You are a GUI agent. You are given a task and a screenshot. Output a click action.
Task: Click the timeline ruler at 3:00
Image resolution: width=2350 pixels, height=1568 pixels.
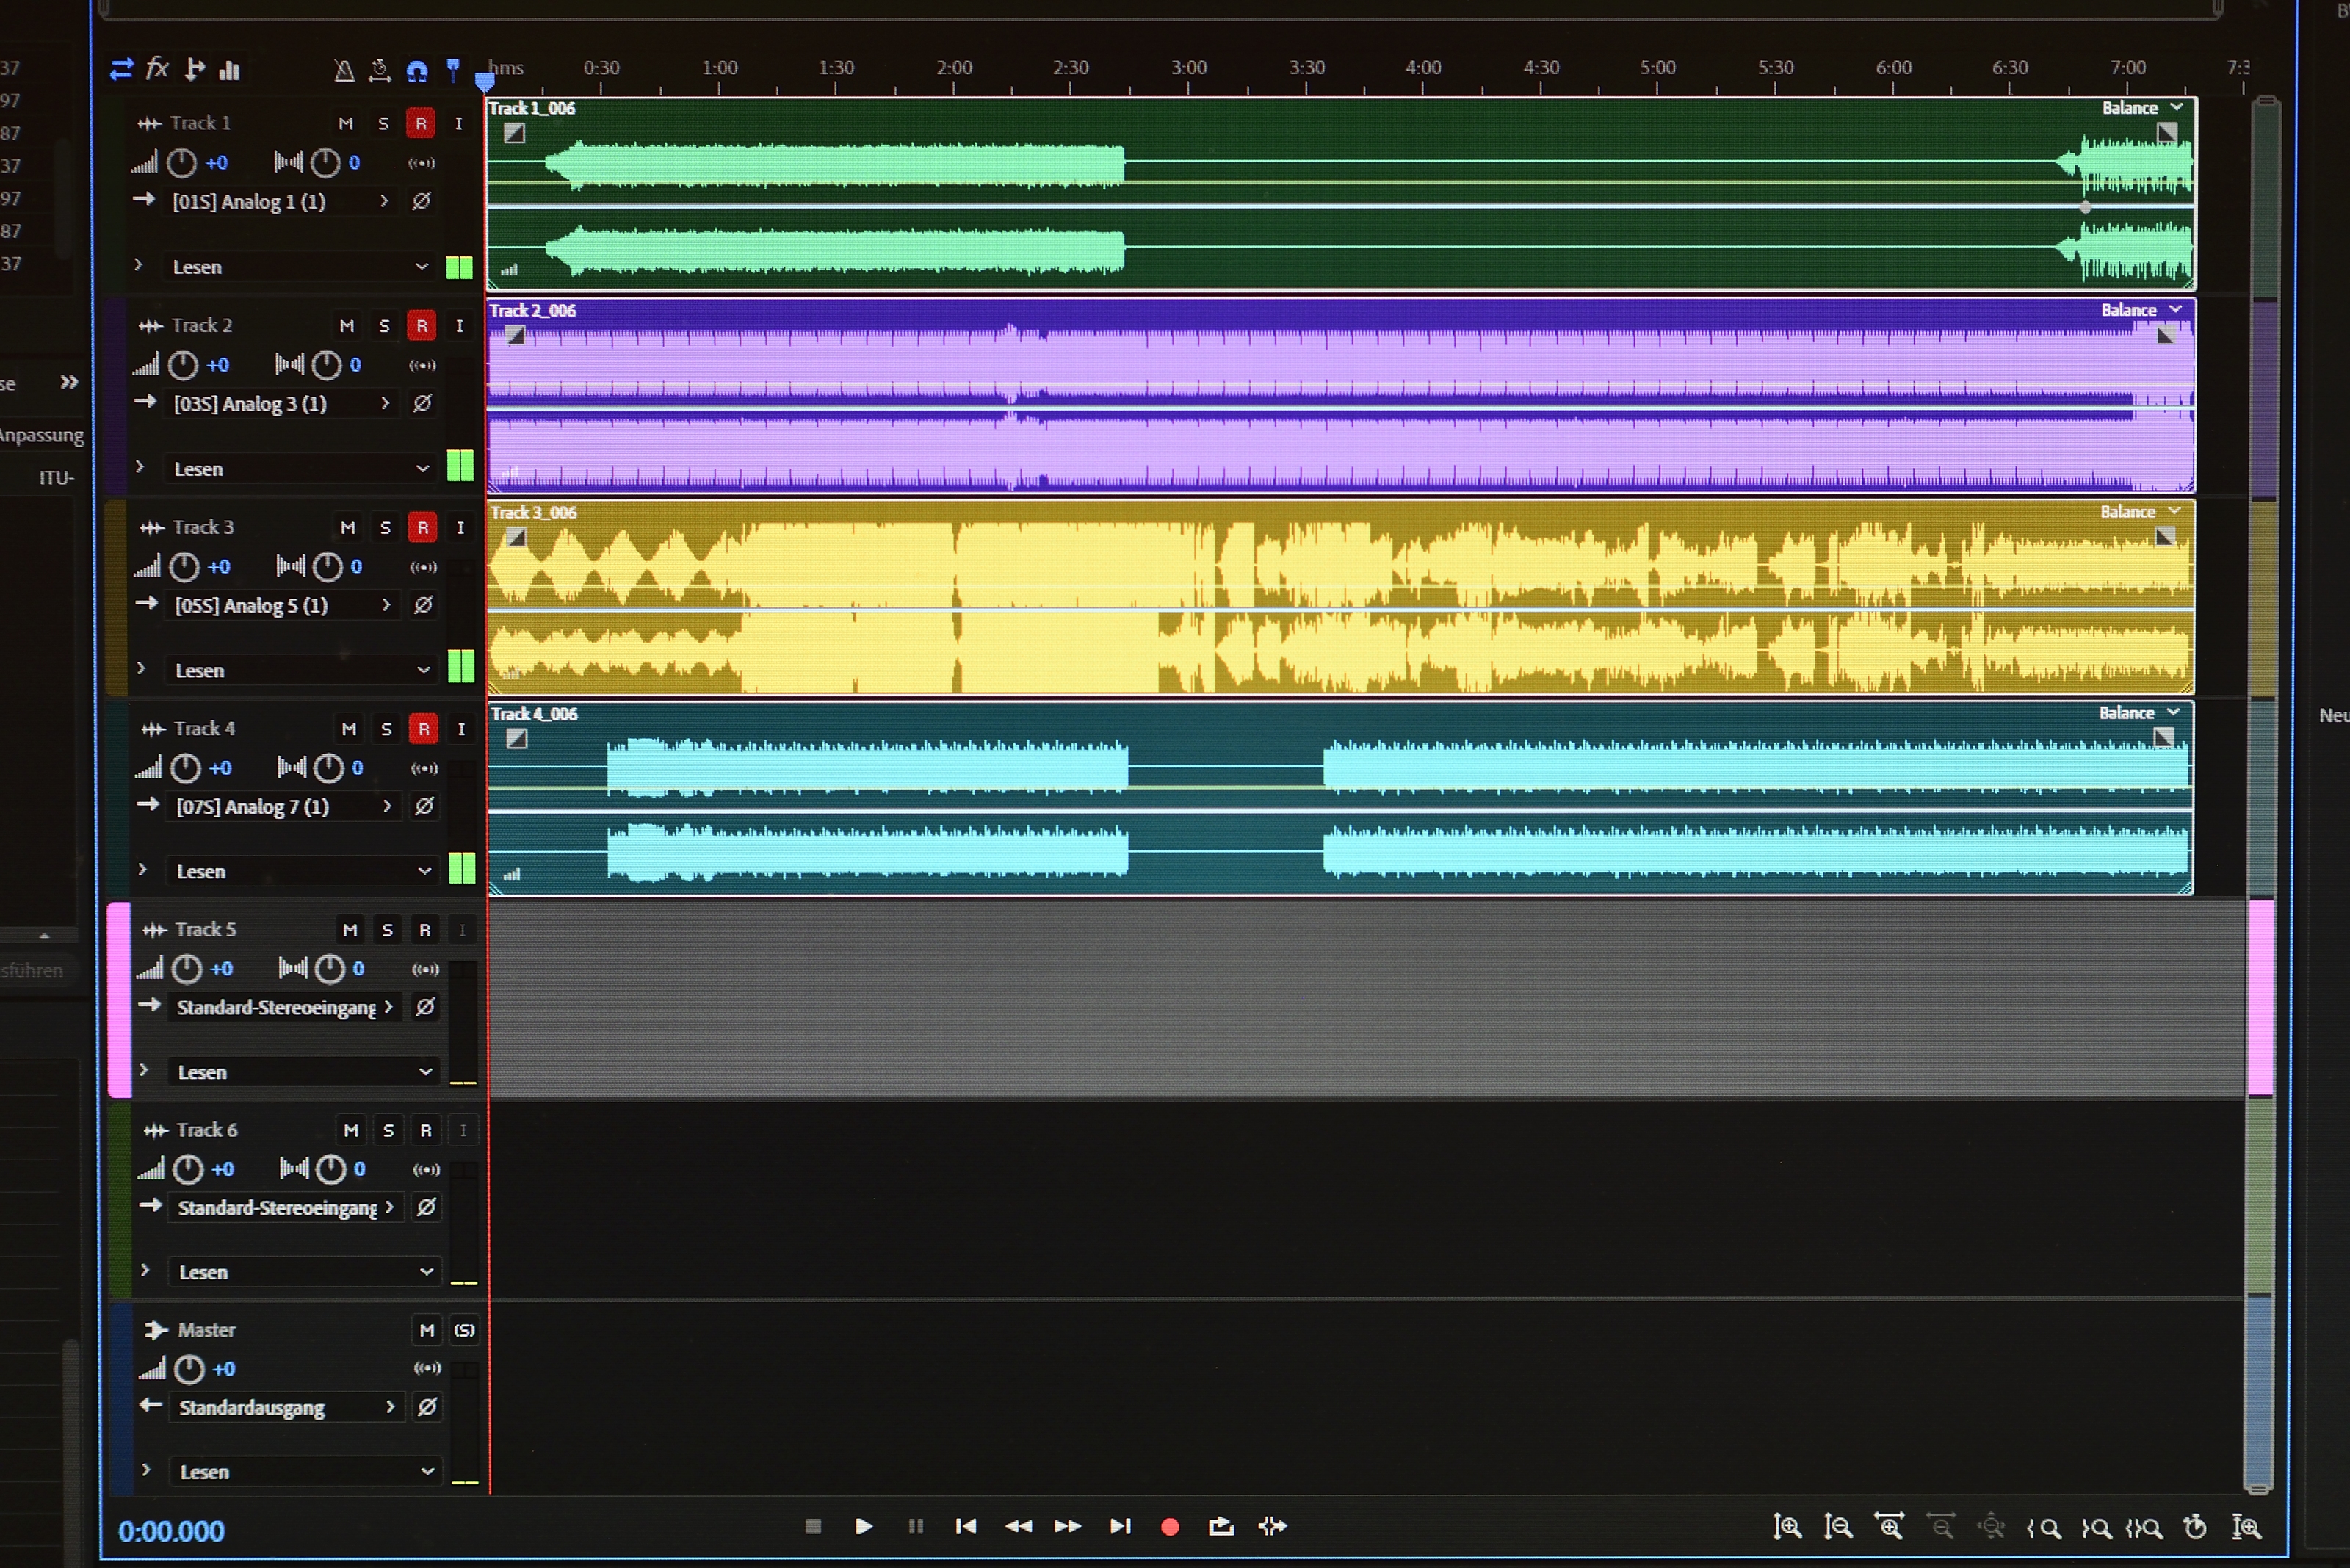[1188, 68]
